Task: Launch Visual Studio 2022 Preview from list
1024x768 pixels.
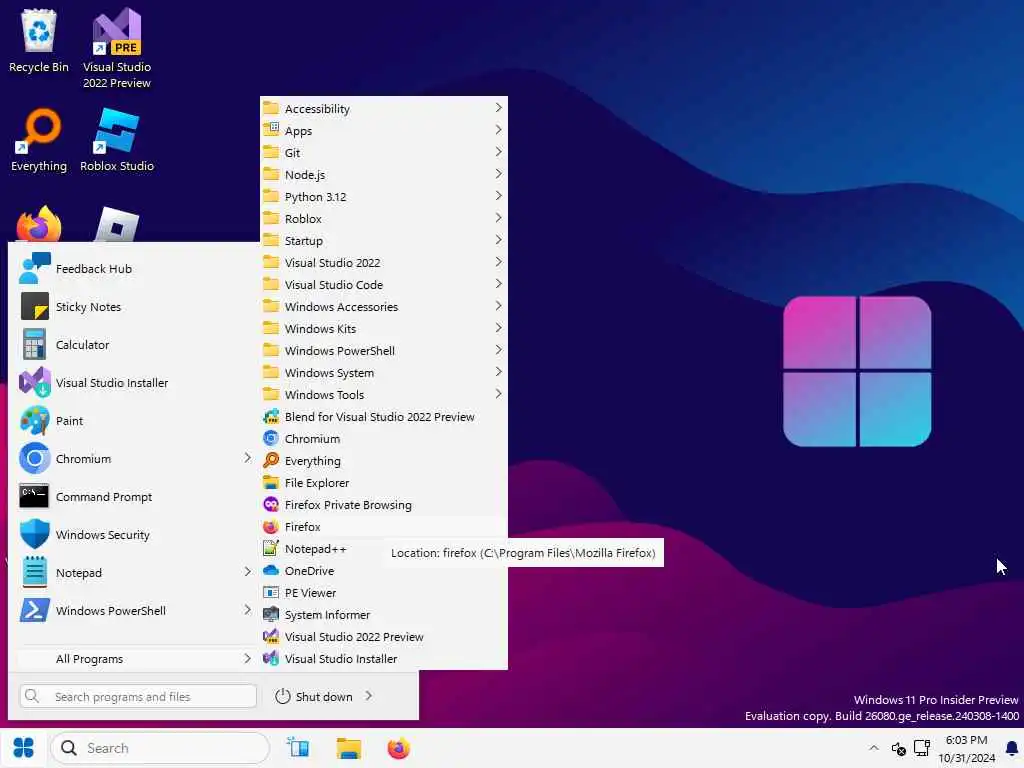Action: click(x=383, y=637)
